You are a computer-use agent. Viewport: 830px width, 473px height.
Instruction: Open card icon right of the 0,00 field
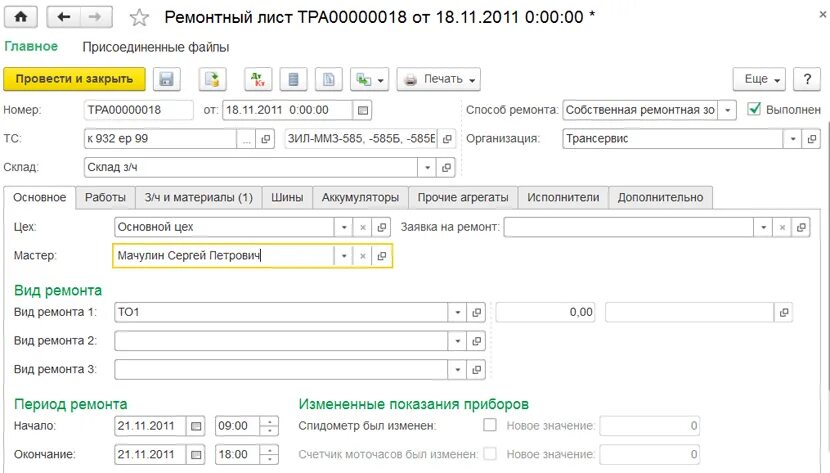point(783,312)
